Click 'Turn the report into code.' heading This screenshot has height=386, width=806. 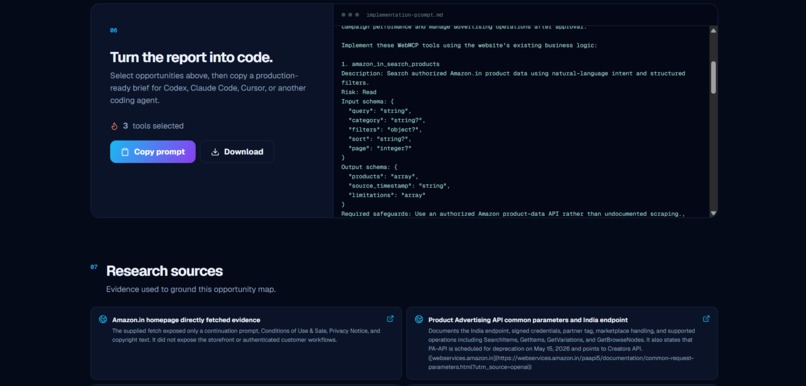click(x=191, y=57)
